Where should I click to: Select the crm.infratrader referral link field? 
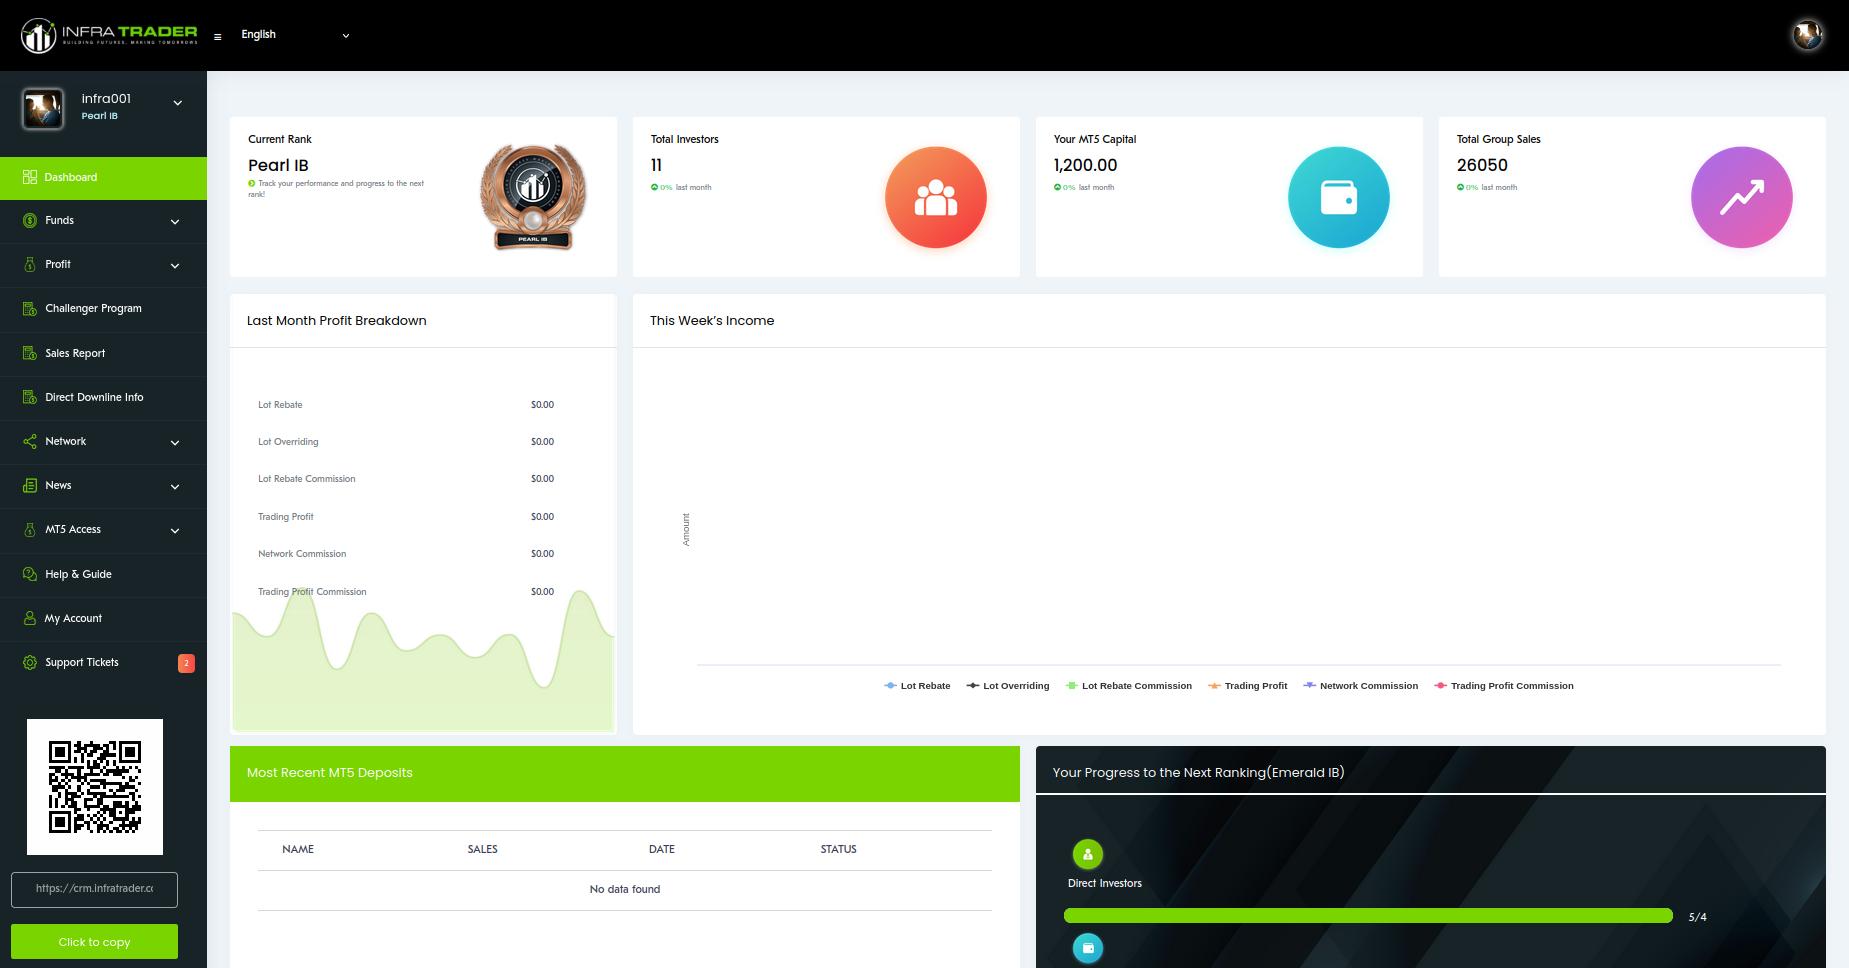coord(94,889)
